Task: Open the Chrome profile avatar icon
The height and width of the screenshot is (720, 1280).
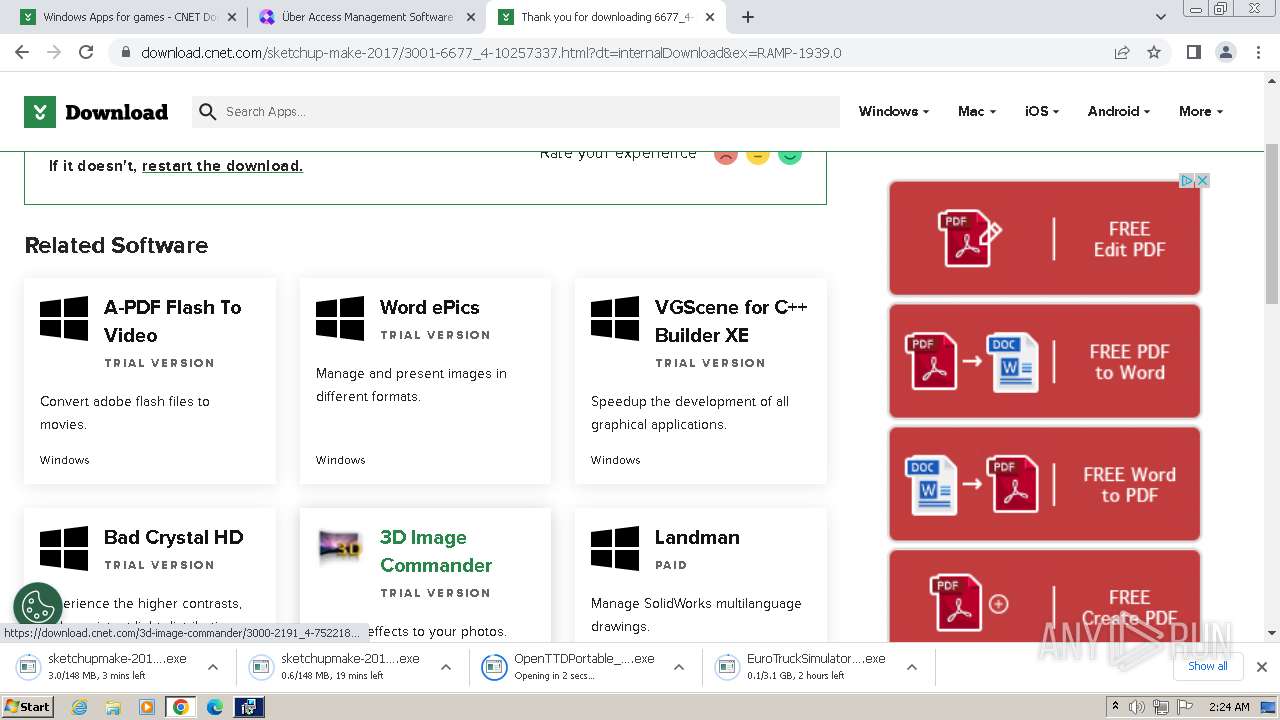Action: pyautogui.click(x=1225, y=52)
